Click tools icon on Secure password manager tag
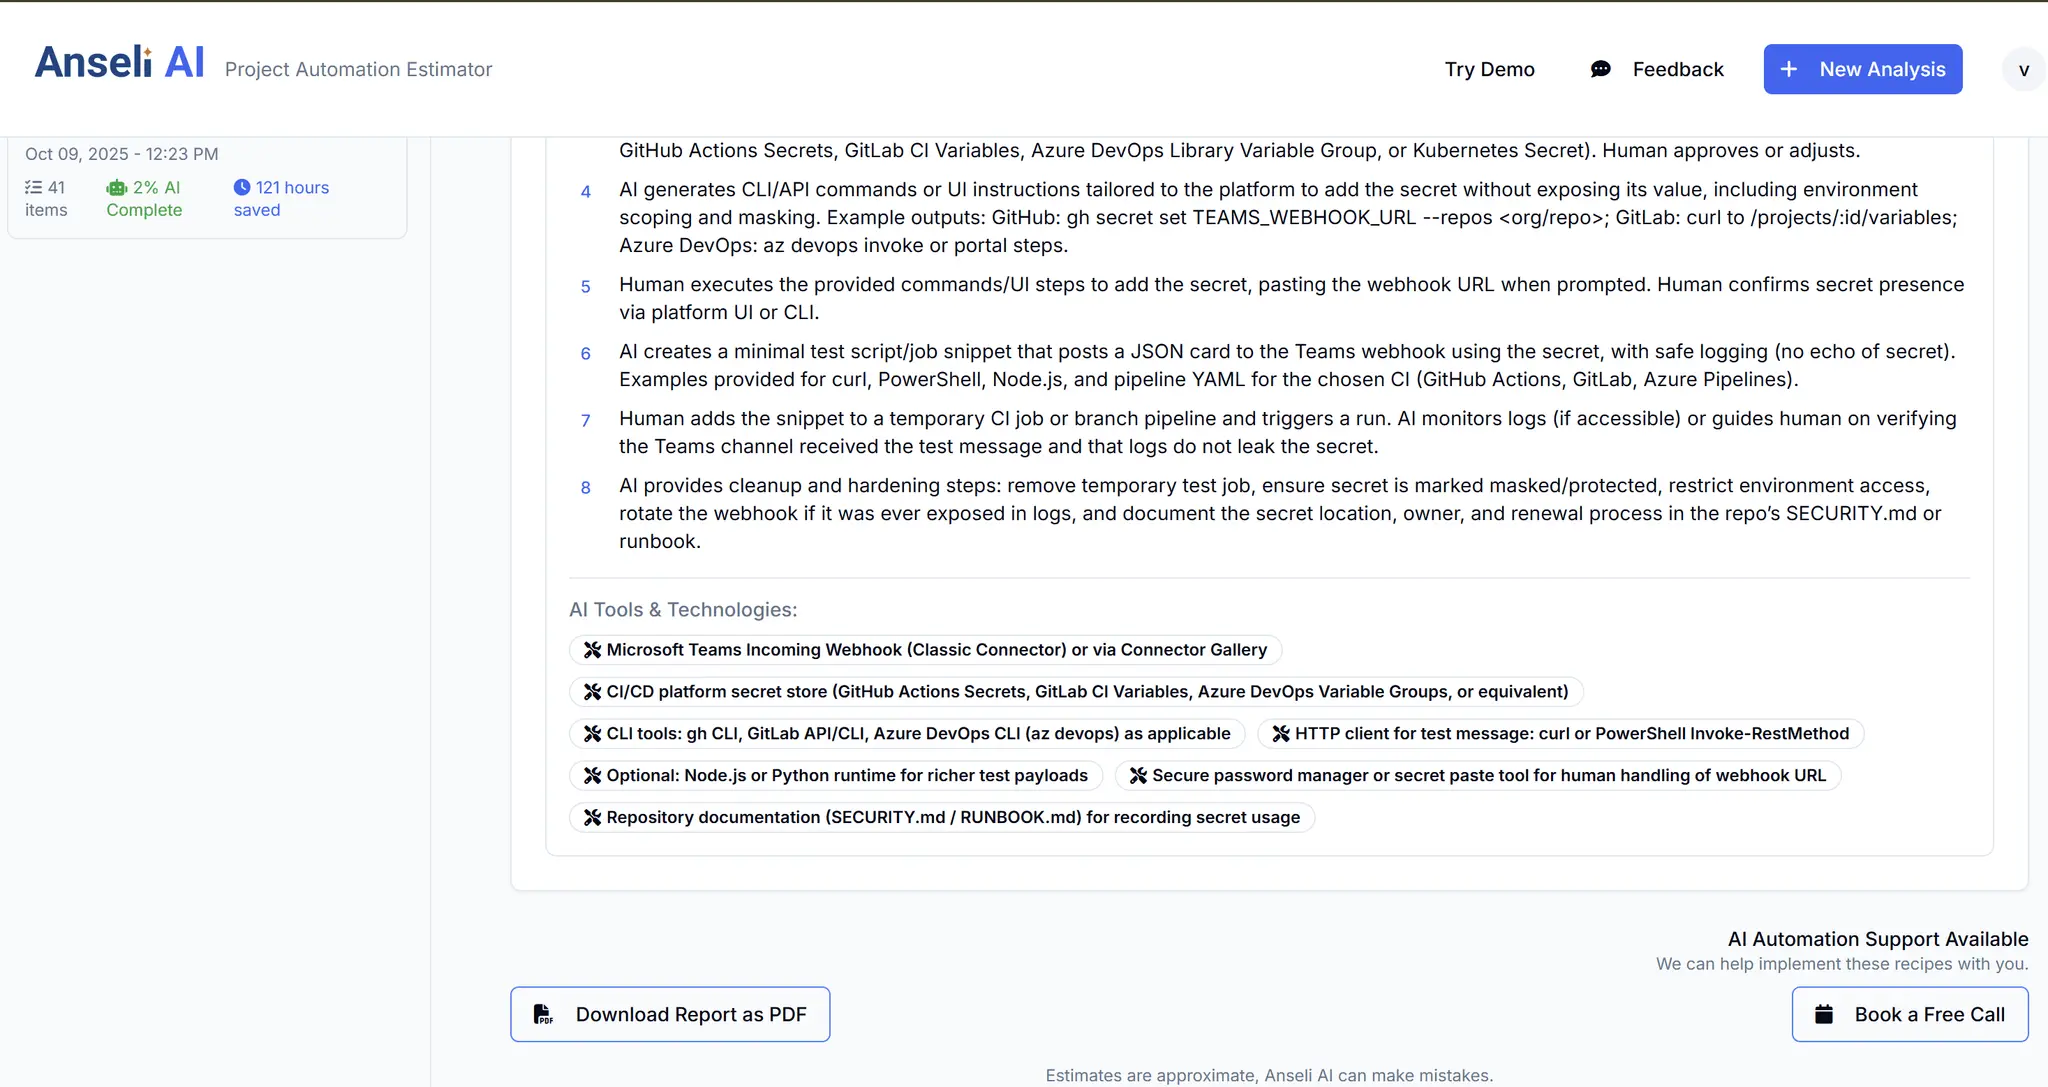 1138,776
